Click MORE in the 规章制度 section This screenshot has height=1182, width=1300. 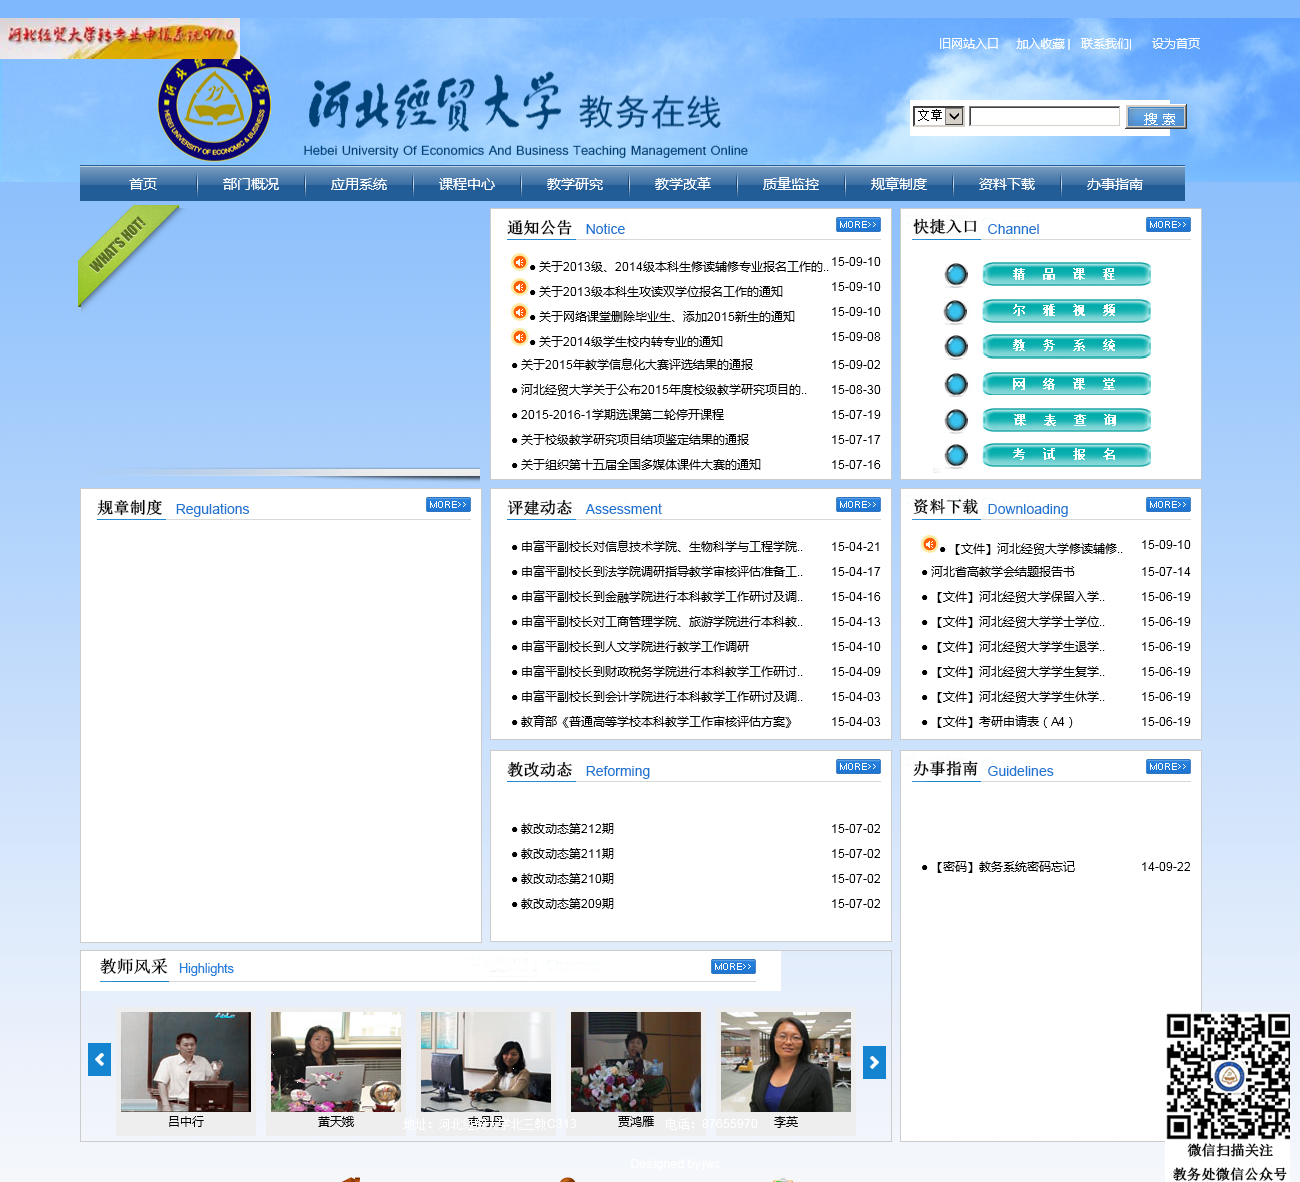448,505
